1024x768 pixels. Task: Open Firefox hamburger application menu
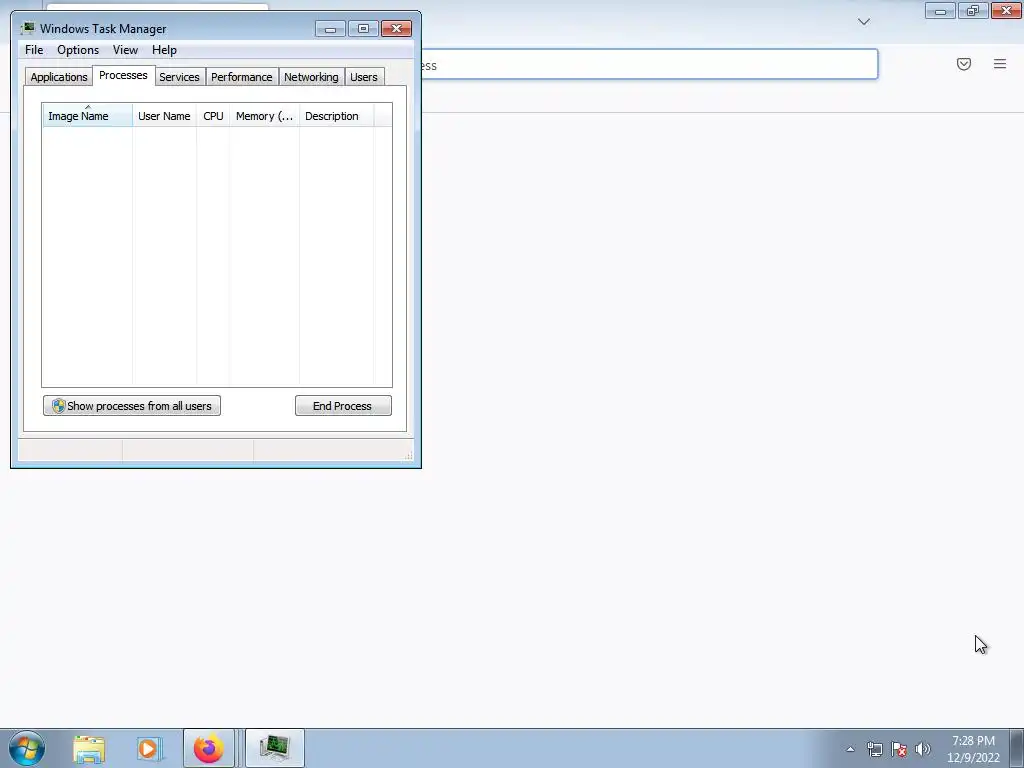(x=1000, y=64)
